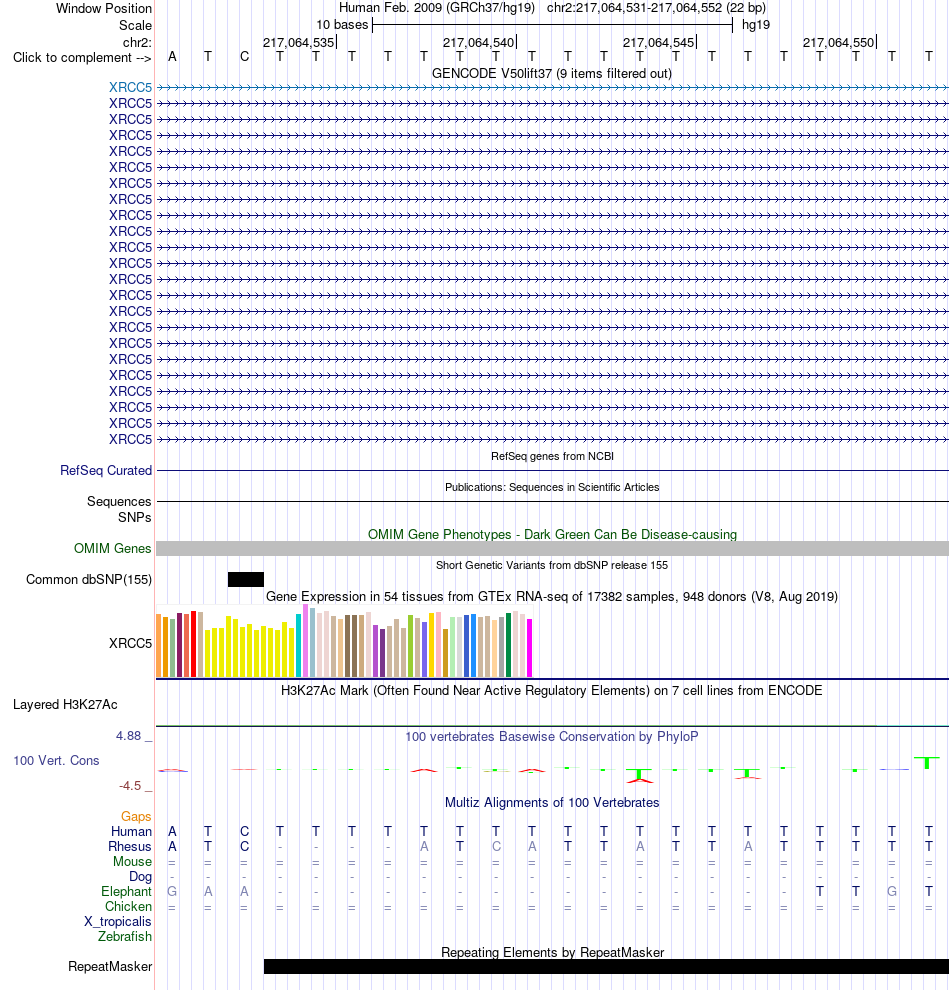950x990 pixels.
Task: Click 'Publications: Sequences in Scientific Articles' title
Action: pos(552,487)
